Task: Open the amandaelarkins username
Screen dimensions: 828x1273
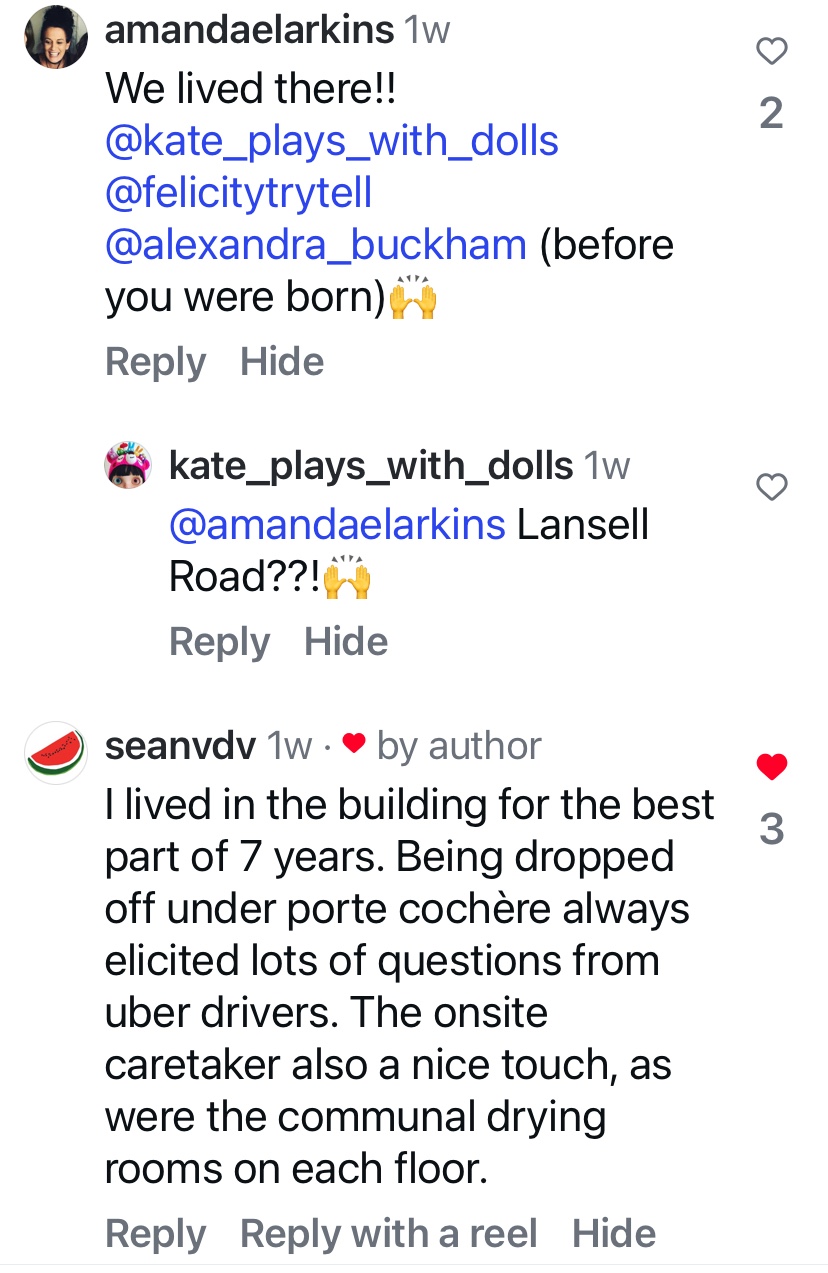Action: [x=249, y=31]
